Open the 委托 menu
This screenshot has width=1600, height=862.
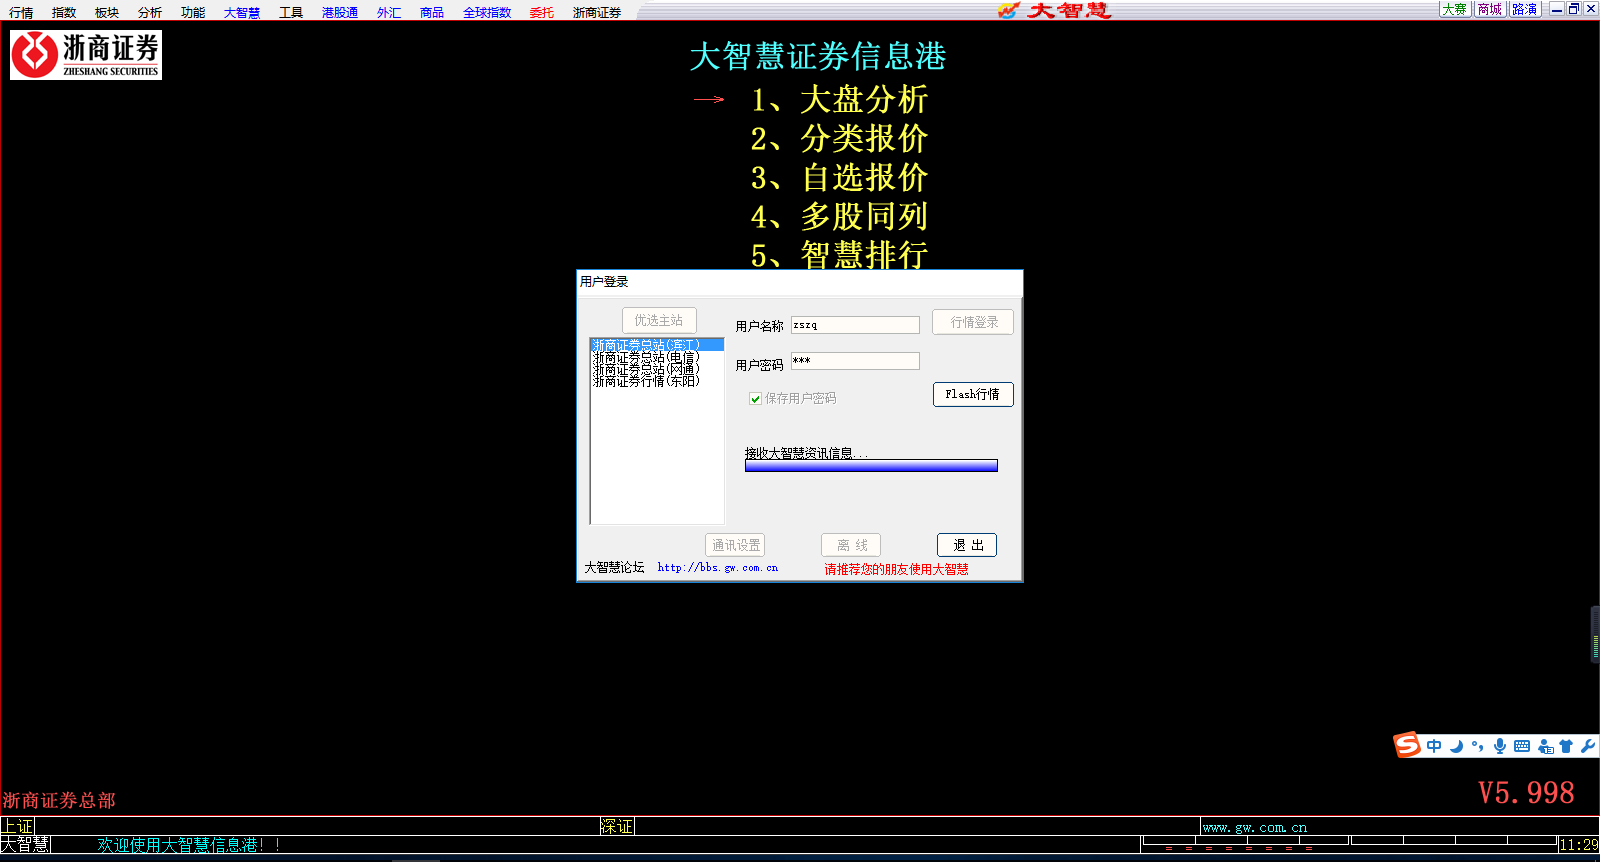(x=542, y=12)
